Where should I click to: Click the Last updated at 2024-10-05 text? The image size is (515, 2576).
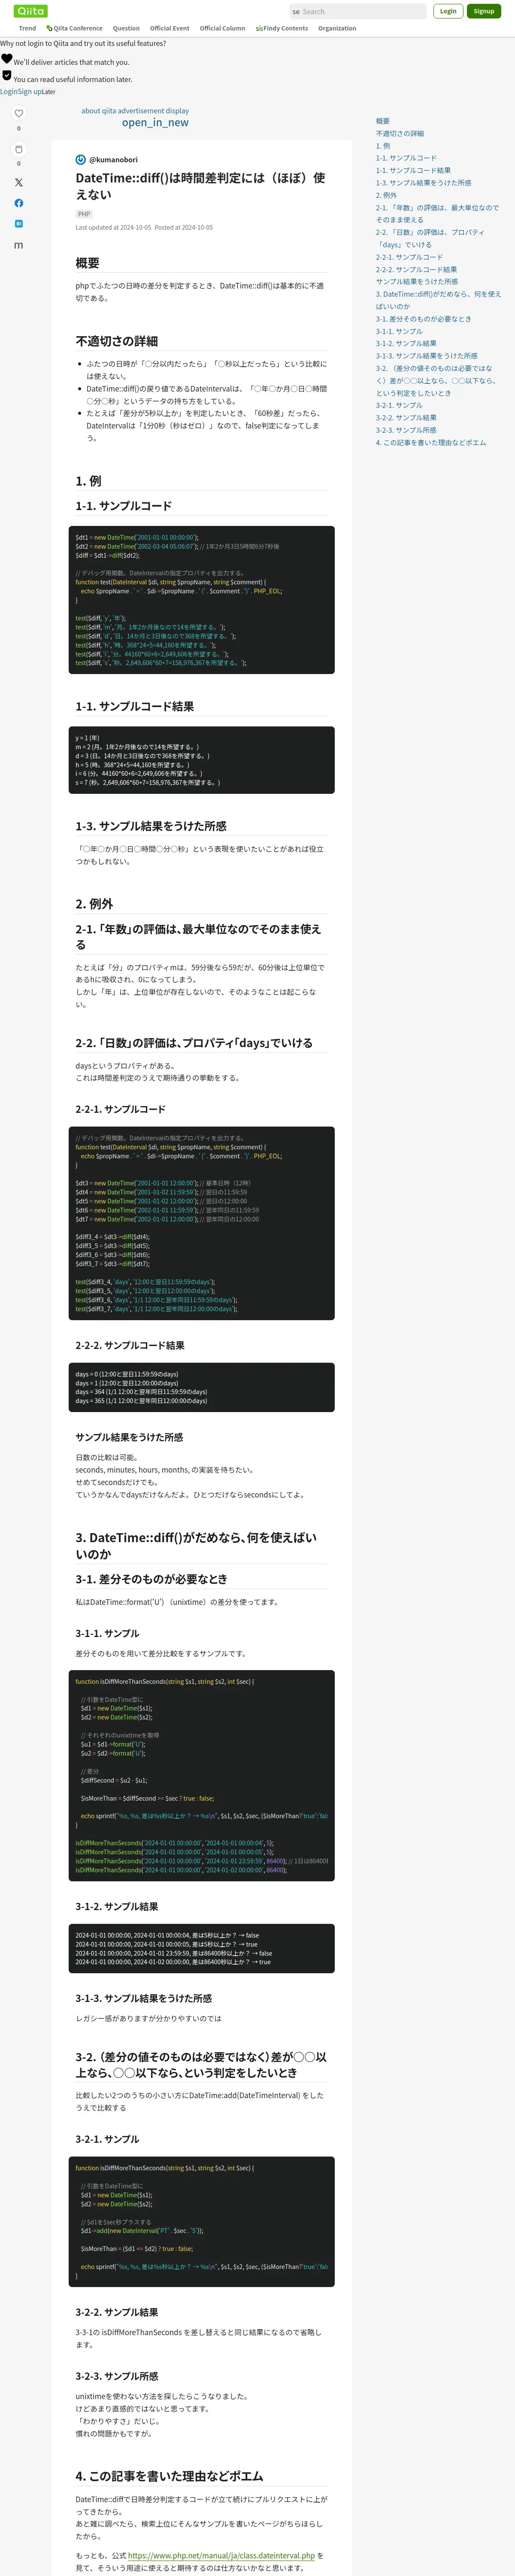tap(113, 227)
